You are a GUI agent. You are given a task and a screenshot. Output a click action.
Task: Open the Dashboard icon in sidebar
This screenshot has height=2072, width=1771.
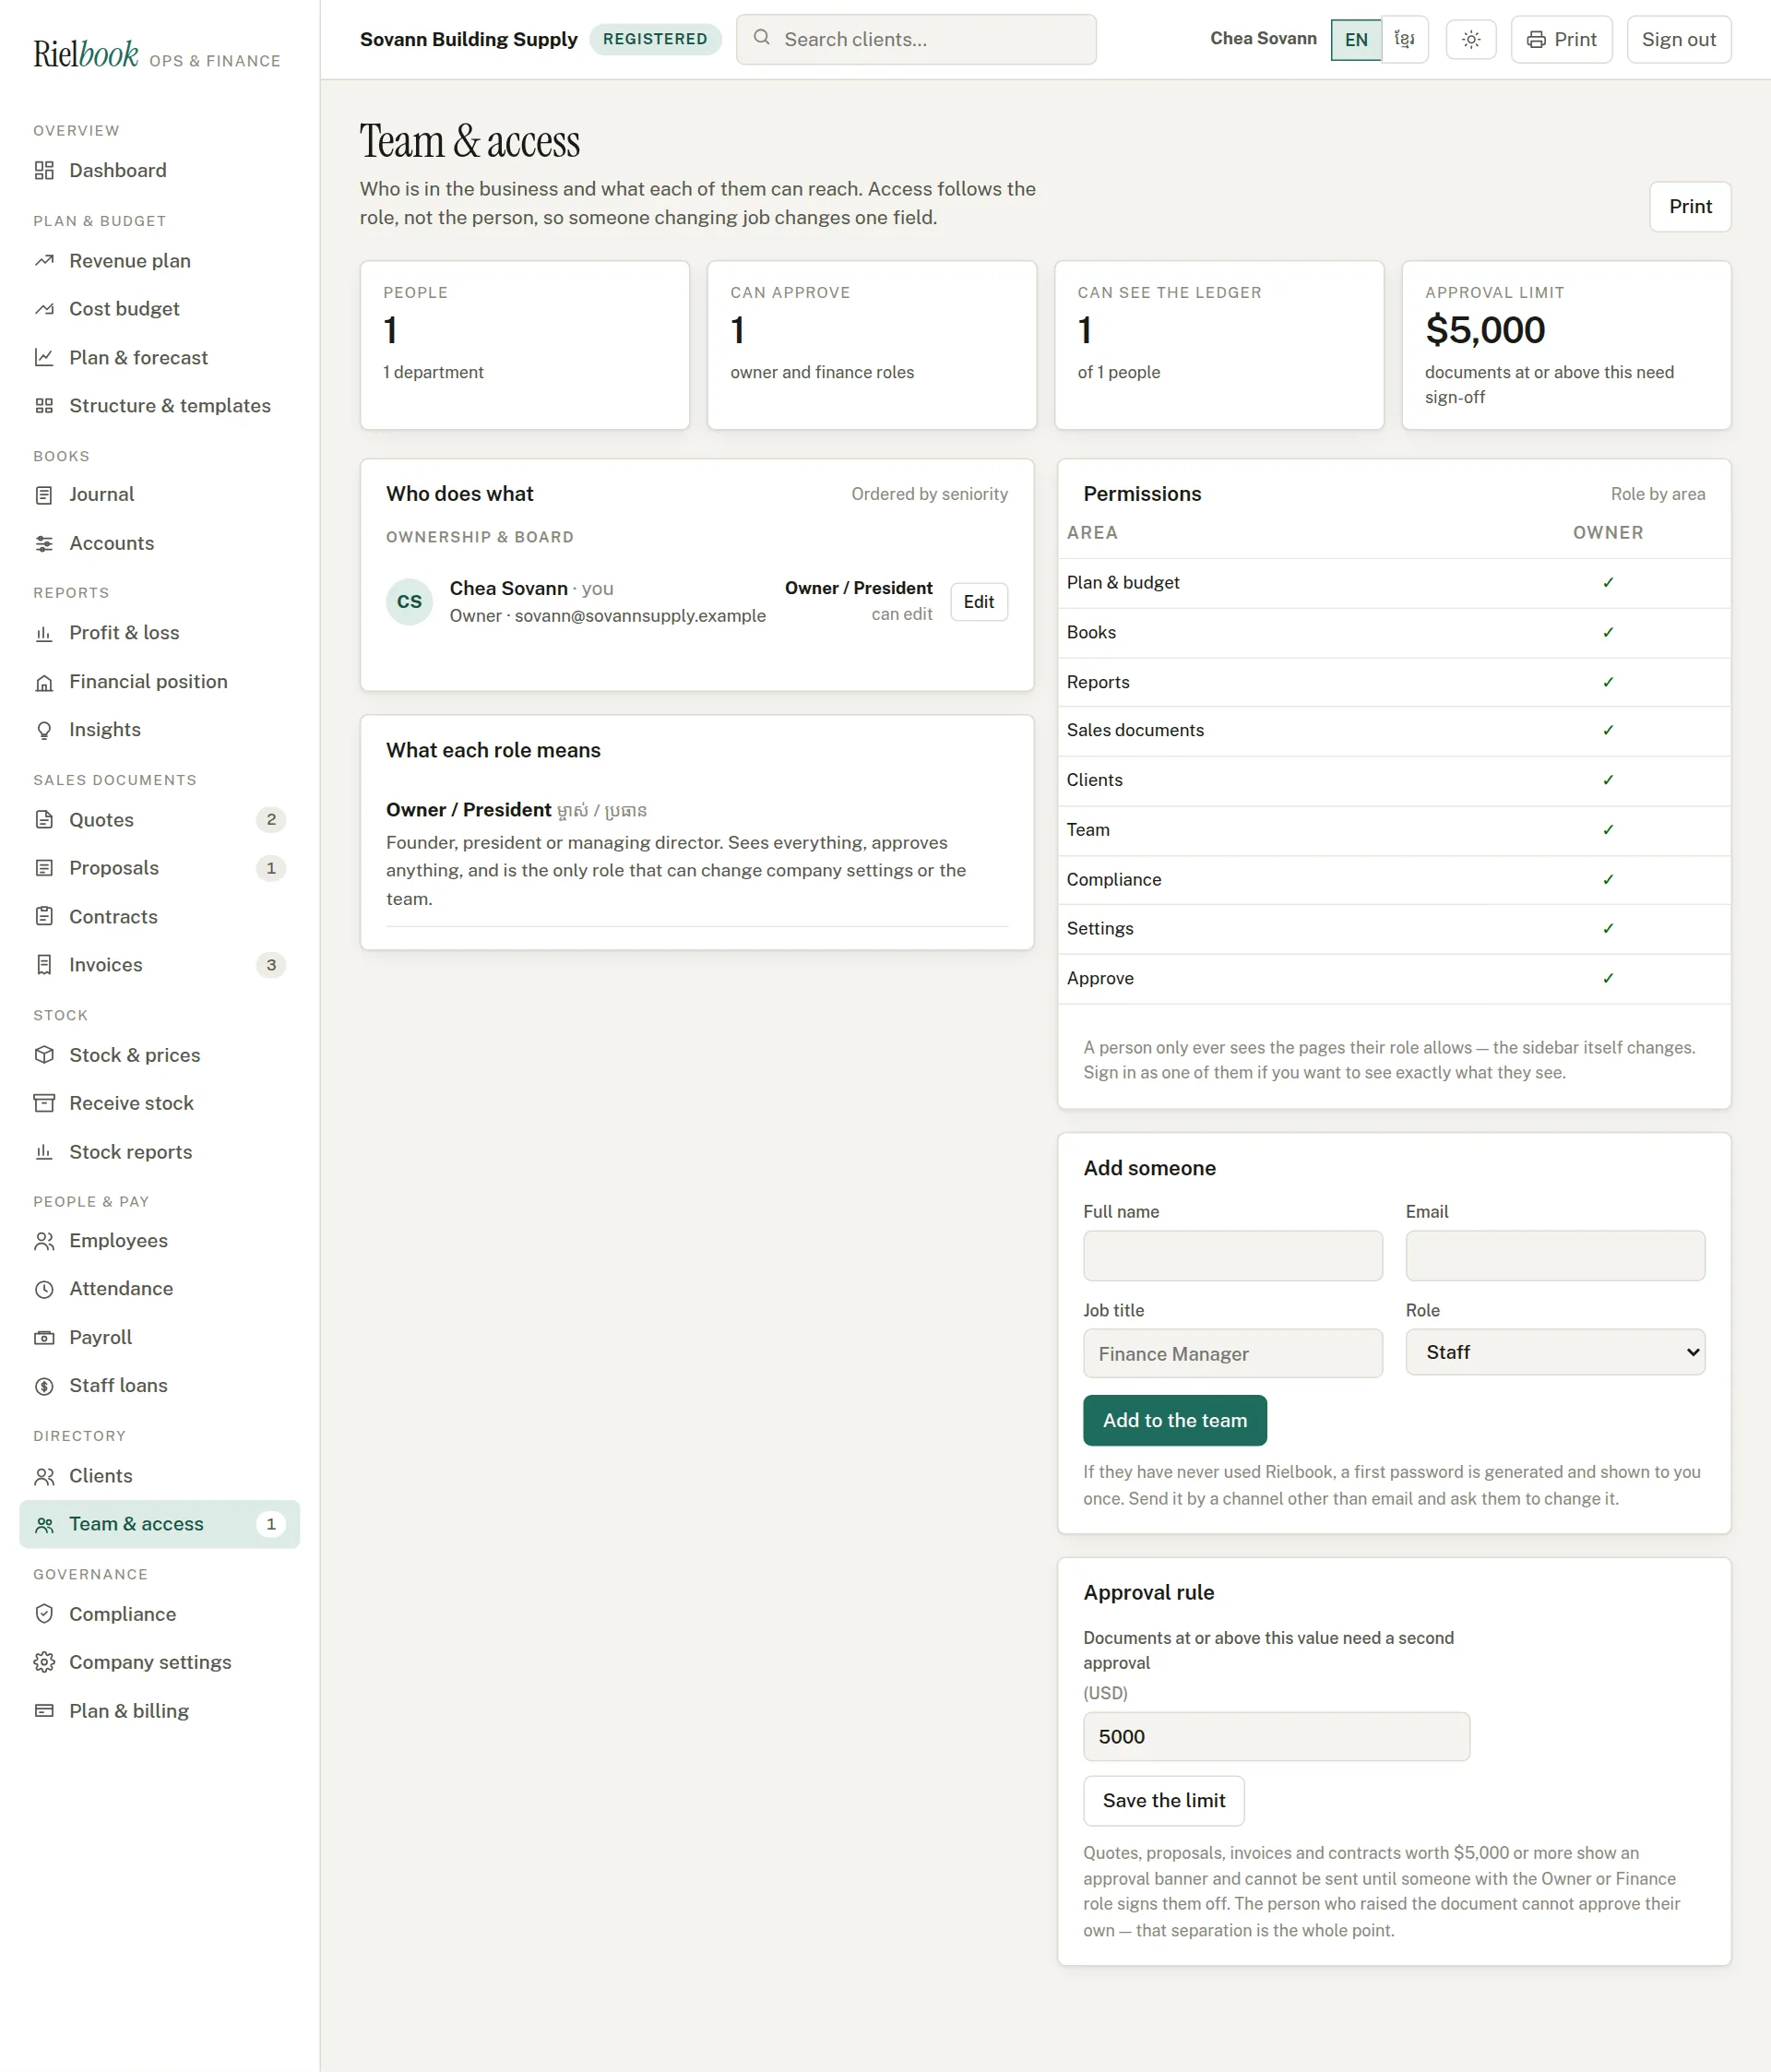pos(44,170)
